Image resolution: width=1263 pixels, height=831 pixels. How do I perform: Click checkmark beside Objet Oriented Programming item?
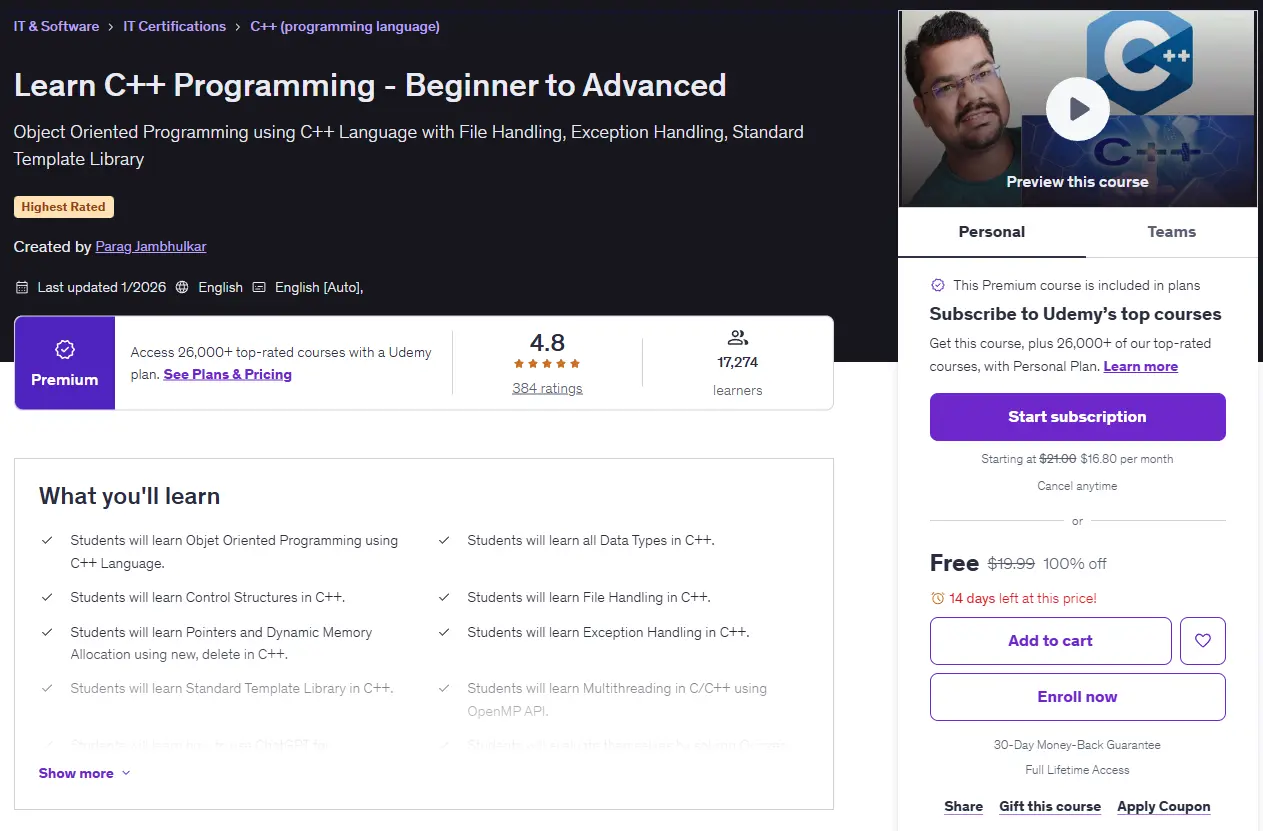[47, 540]
